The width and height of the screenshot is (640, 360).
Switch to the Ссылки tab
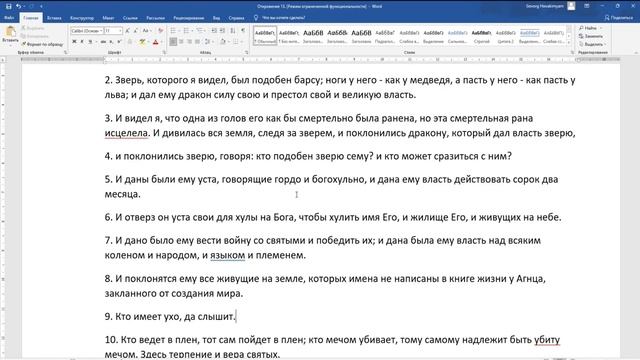[130, 18]
